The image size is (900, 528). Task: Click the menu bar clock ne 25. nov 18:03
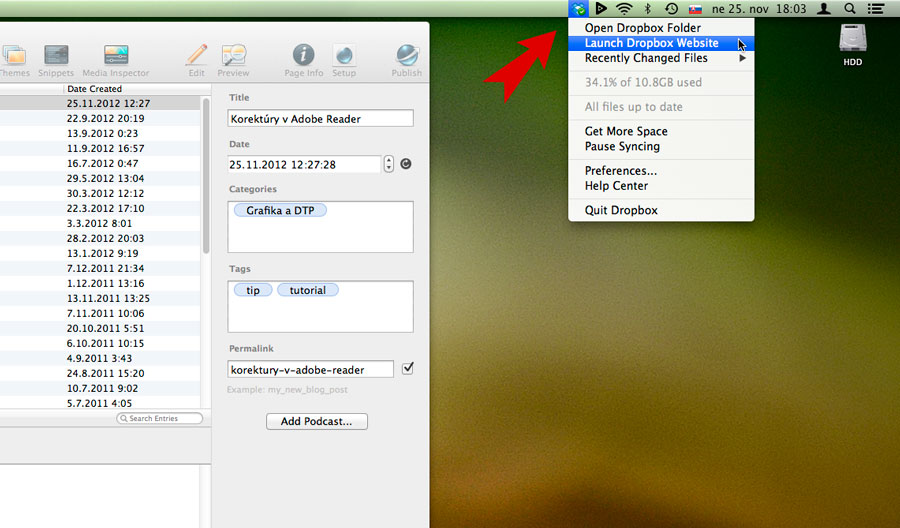tap(759, 9)
